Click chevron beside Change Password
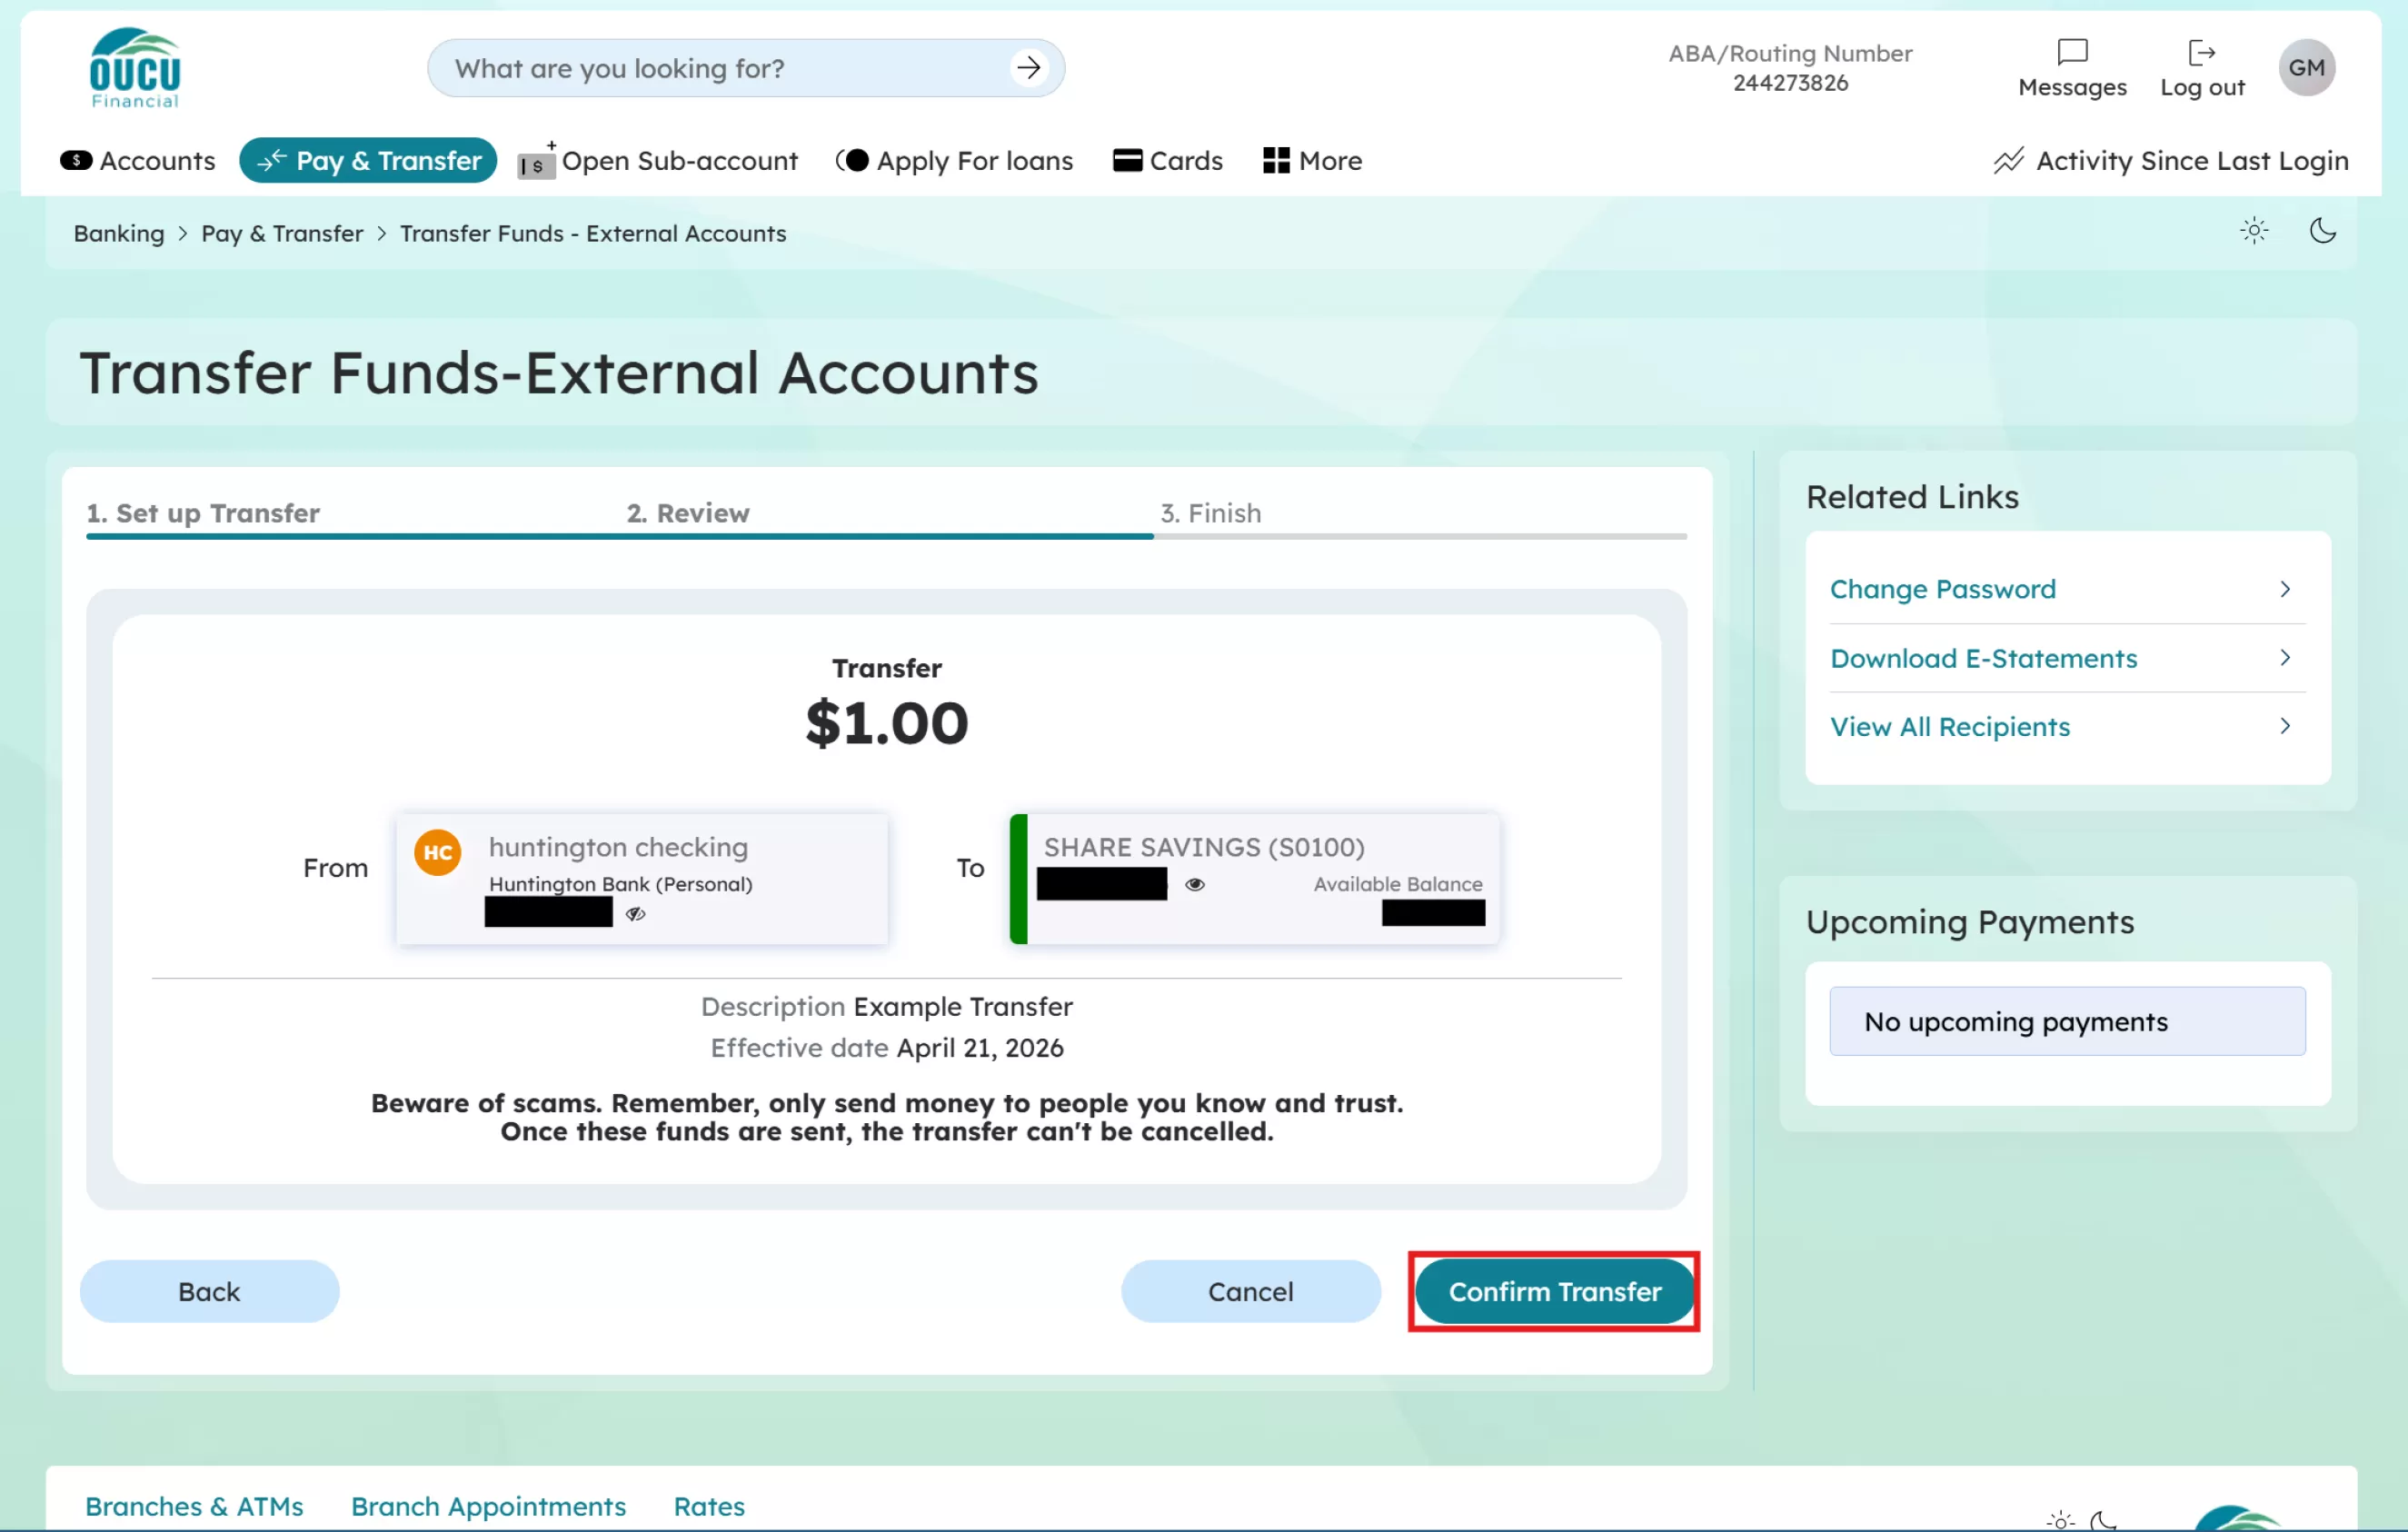The image size is (2408, 1532). tap(2285, 589)
